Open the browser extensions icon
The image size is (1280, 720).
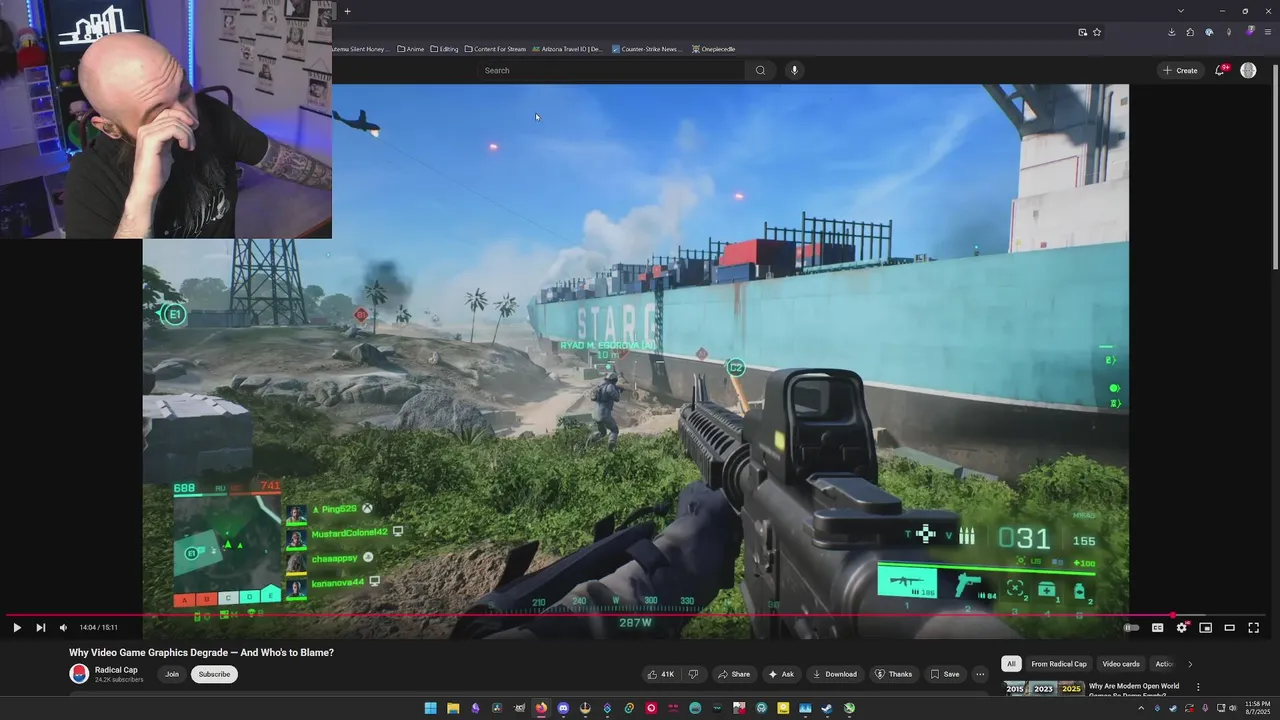(1190, 32)
